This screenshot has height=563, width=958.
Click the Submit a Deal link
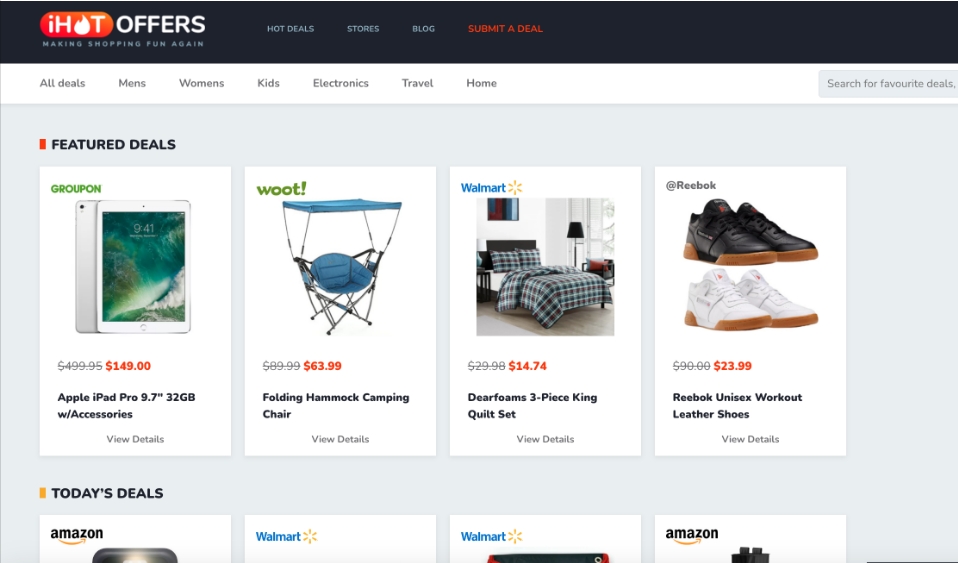[505, 29]
